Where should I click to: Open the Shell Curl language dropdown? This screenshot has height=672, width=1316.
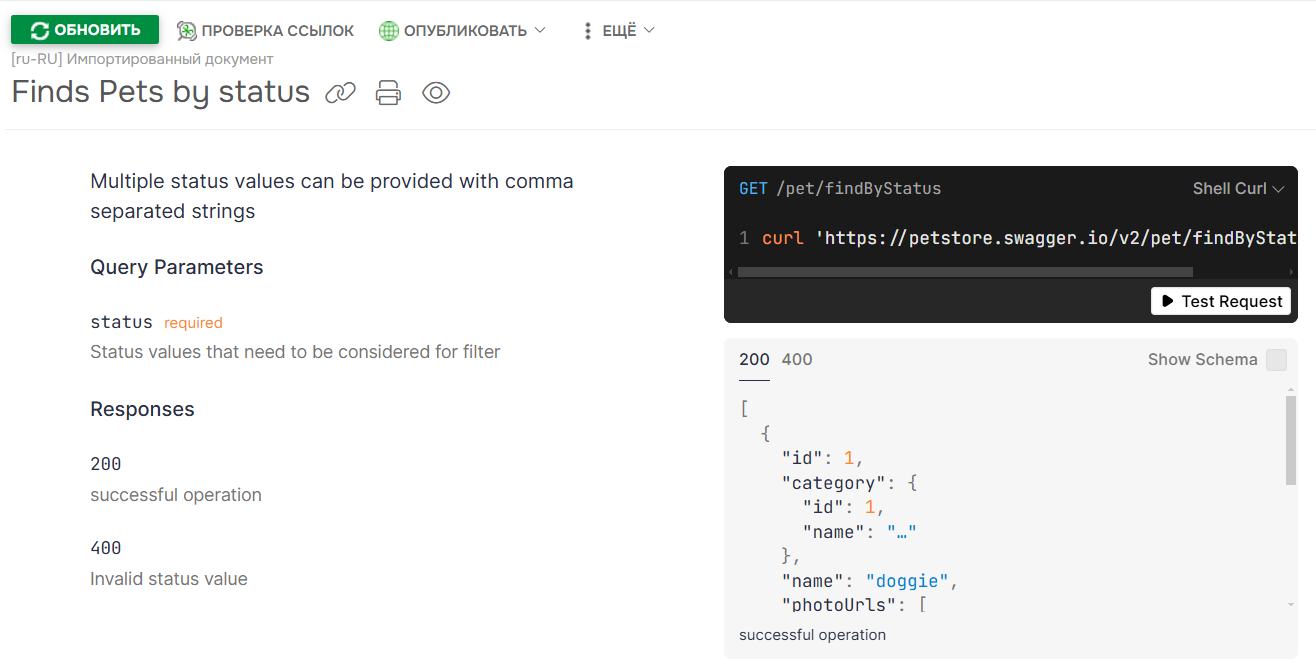[1238, 188]
